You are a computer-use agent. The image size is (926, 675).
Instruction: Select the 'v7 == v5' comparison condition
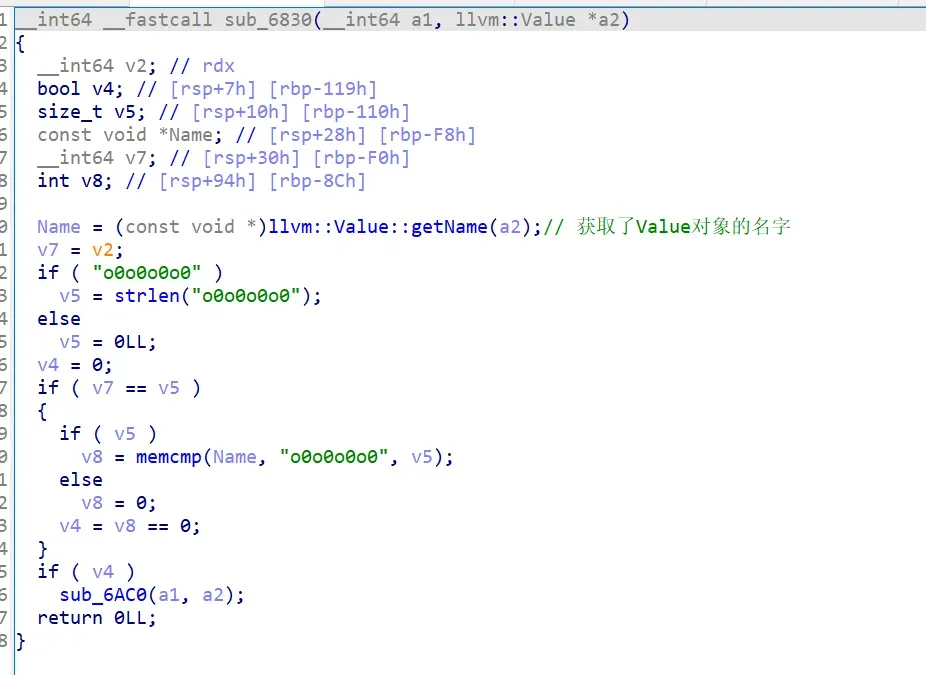[136, 388]
